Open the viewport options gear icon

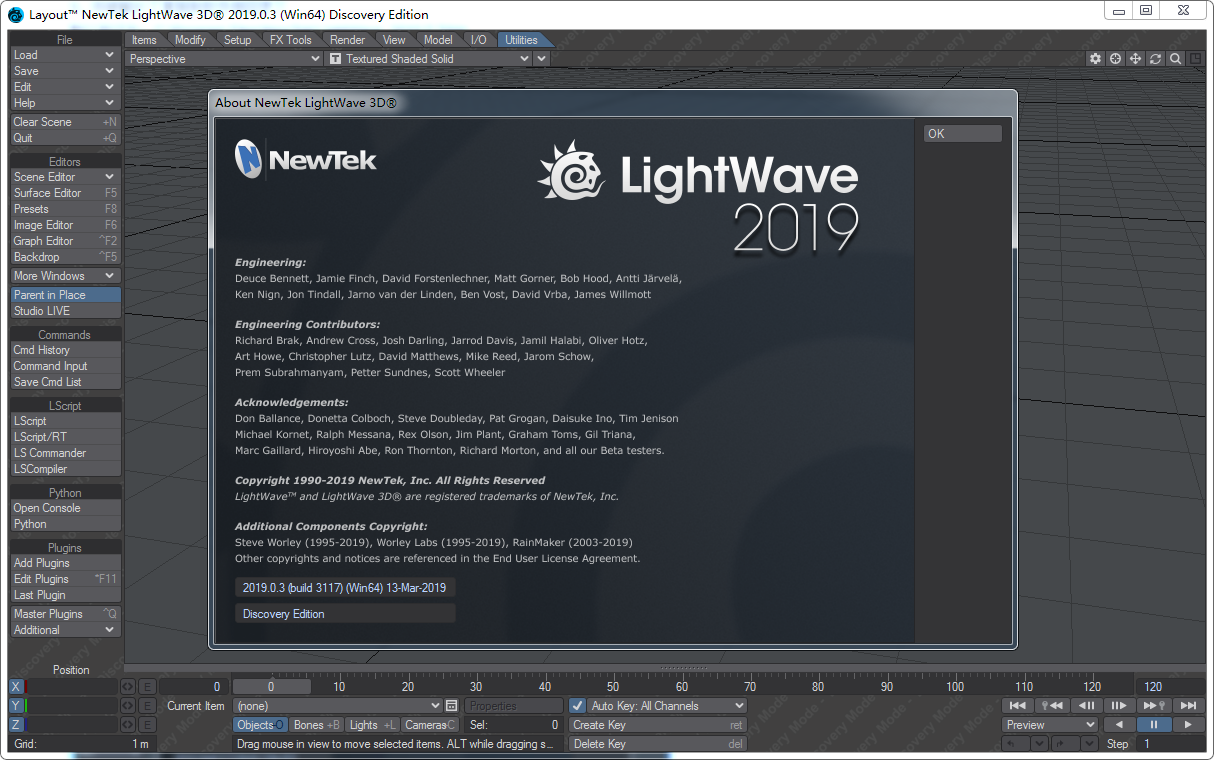click(1095, 58)
